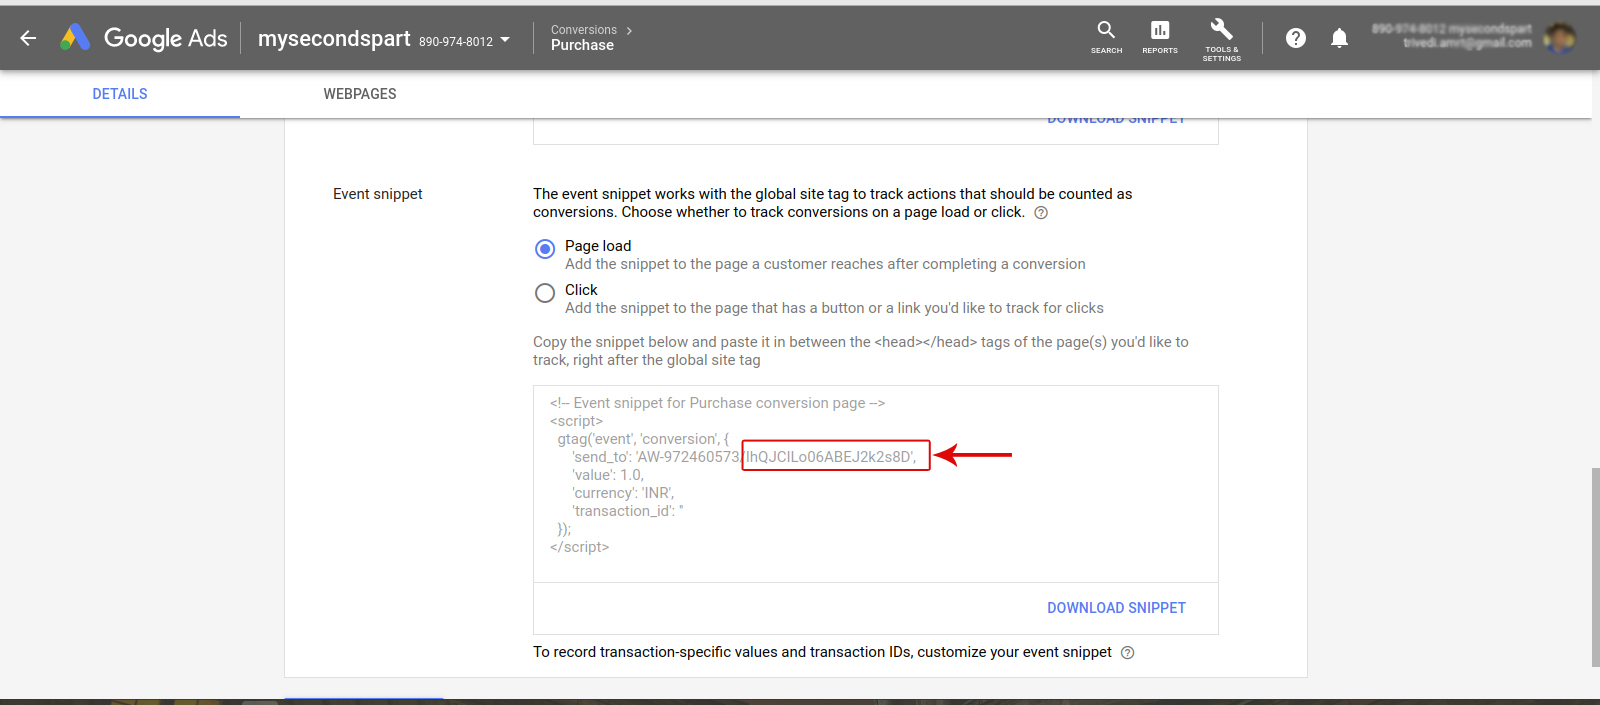Screen dimensions: 1600x705
Task: Open the account profile avatar
Action: [x=1559, y=38]
